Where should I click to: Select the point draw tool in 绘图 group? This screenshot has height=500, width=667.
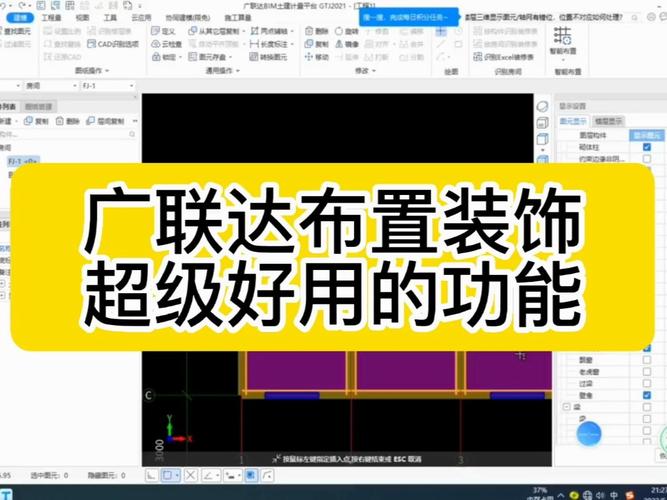coord(442,31)
